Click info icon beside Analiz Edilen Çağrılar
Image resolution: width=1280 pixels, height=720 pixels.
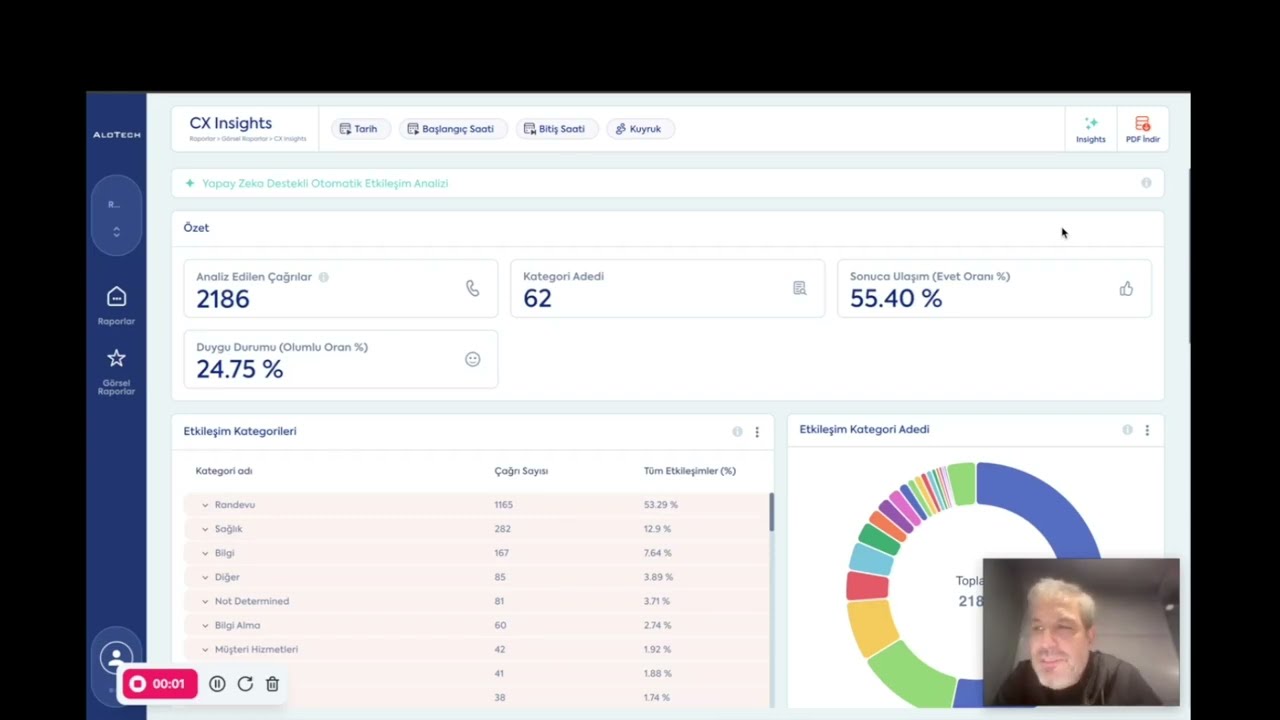[323, 277]
